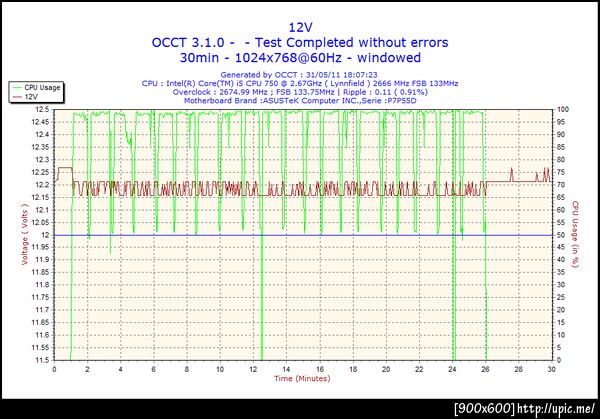Click the '6' time axis value
This screenshot has width=600, height=419.
point(153,369)
